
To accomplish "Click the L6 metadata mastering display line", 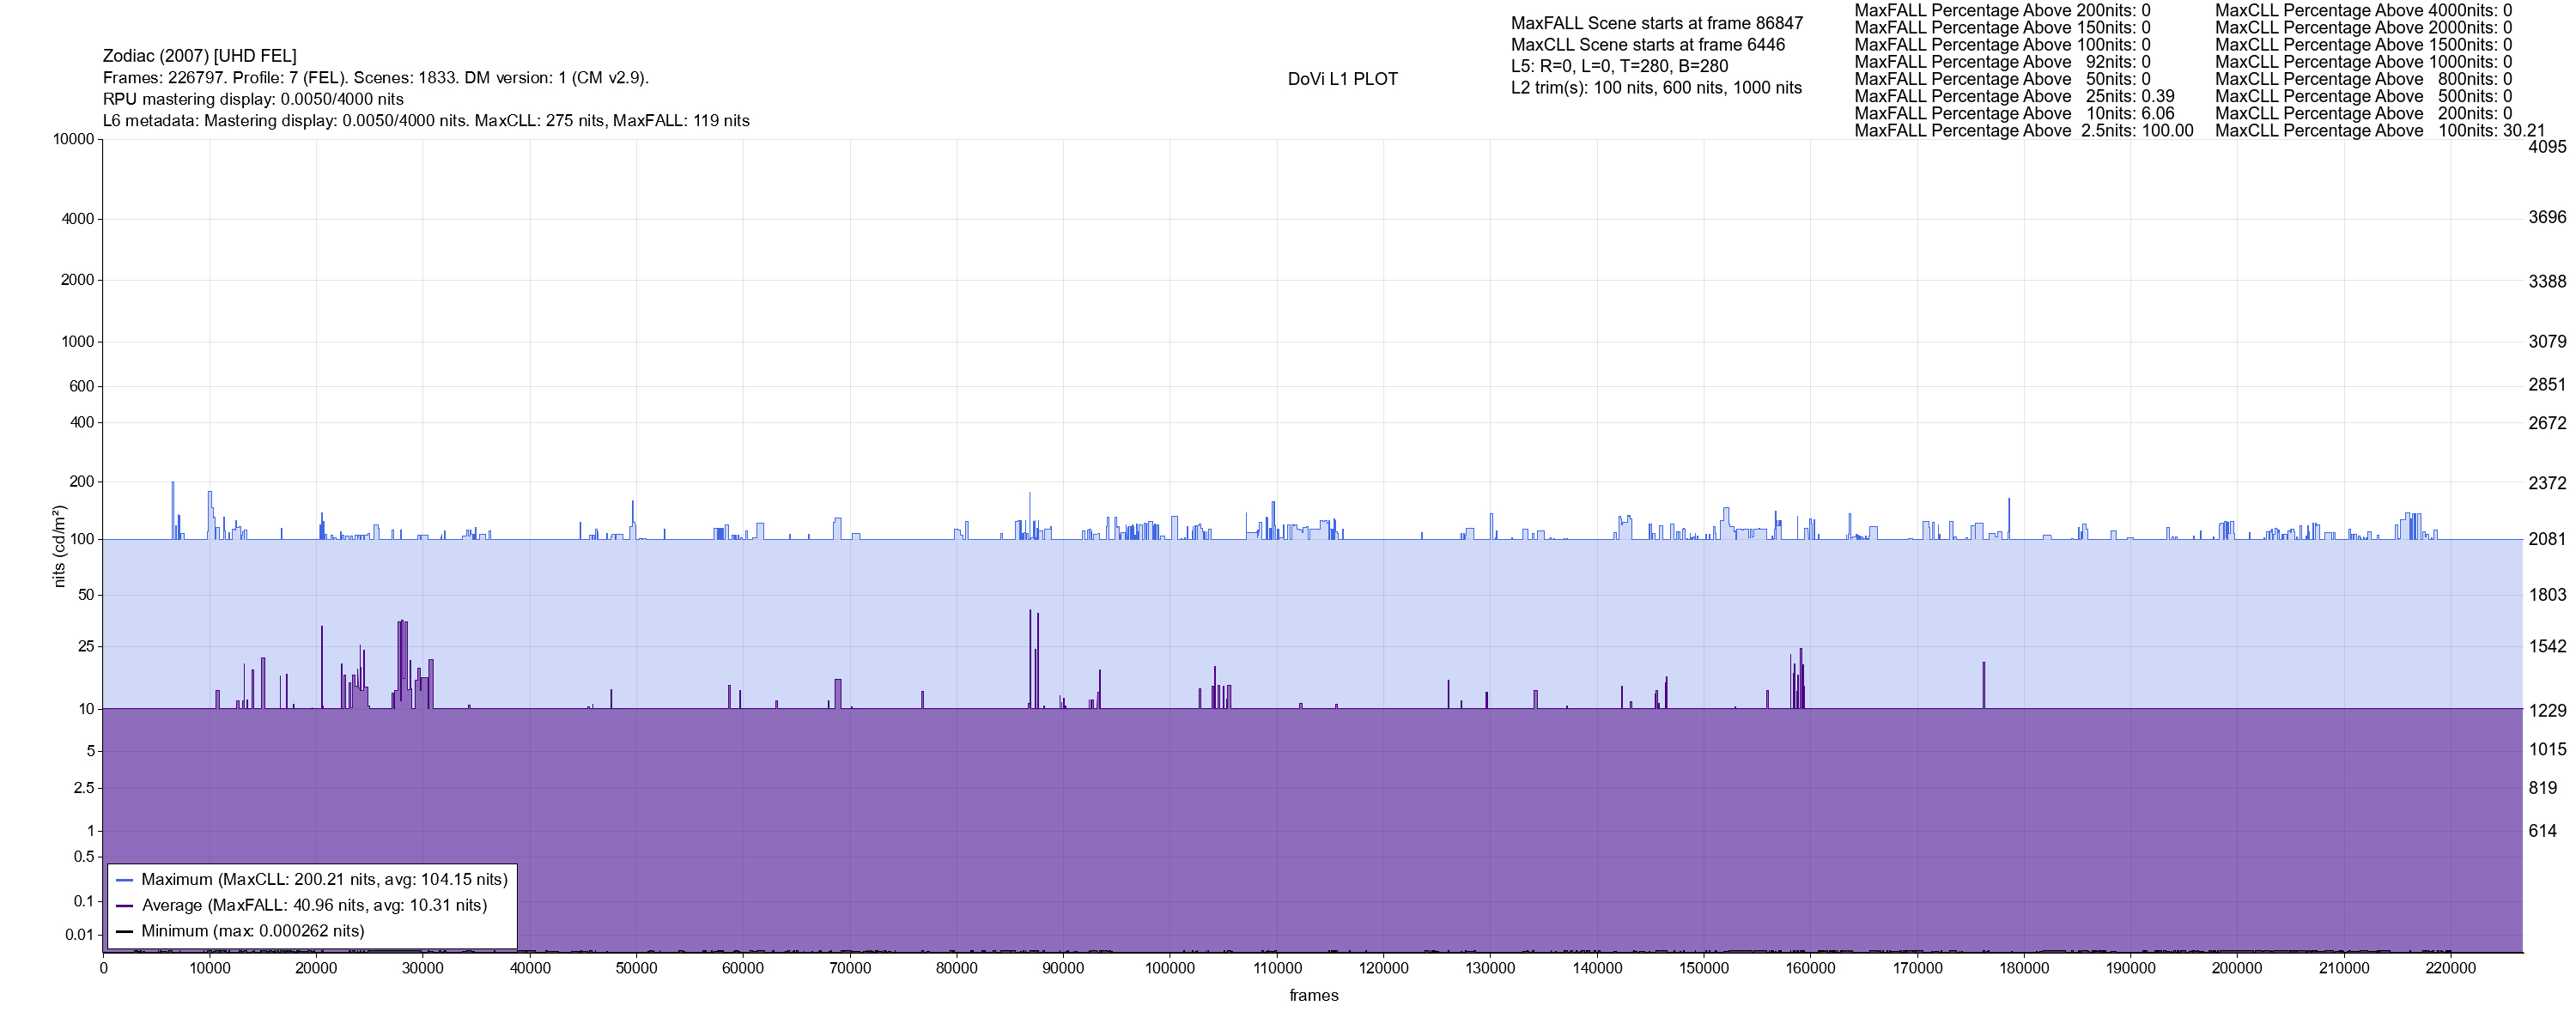I will pyautogui.click(x=426, y=121).
